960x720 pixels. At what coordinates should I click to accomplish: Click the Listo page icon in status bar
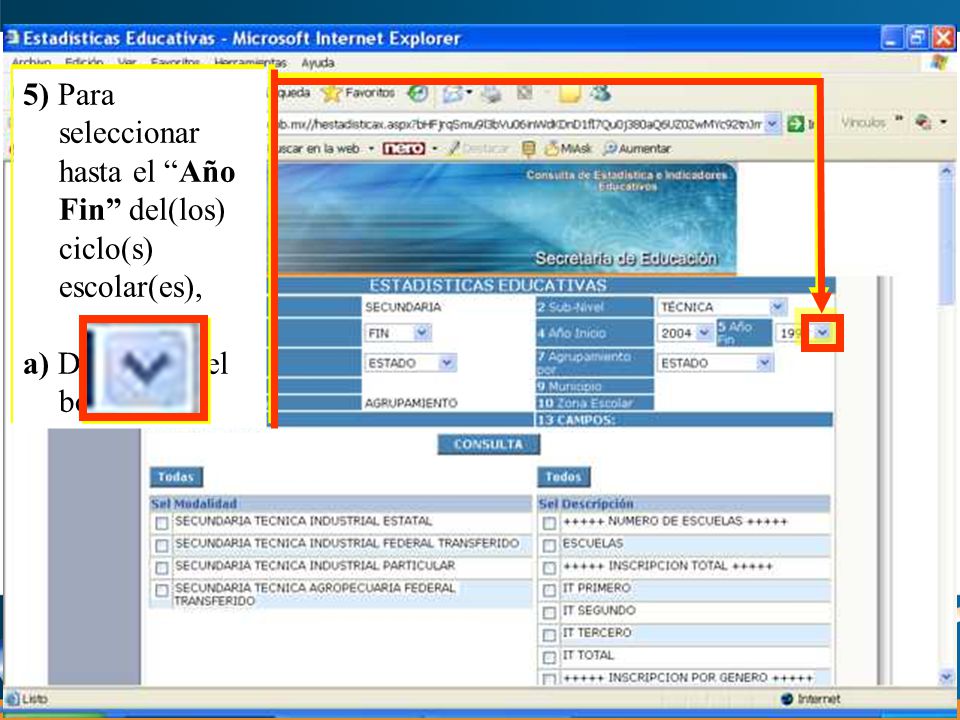coord(12,699)
